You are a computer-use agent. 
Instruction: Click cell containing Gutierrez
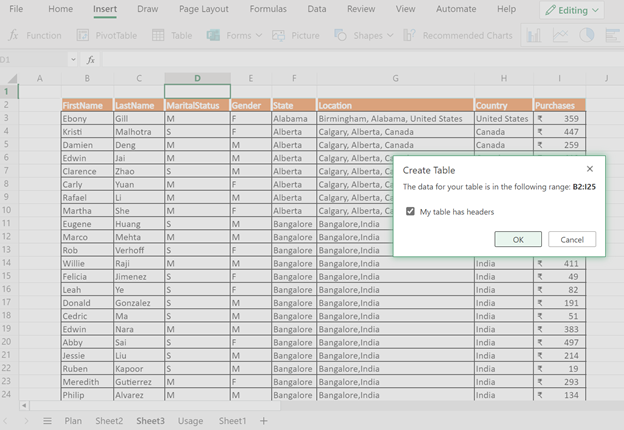click(x=139, y=381)
